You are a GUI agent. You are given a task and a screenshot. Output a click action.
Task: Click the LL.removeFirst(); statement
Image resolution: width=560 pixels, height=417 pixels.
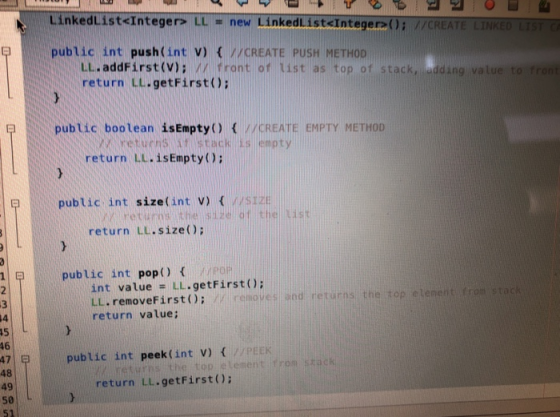tap(148, 301)
